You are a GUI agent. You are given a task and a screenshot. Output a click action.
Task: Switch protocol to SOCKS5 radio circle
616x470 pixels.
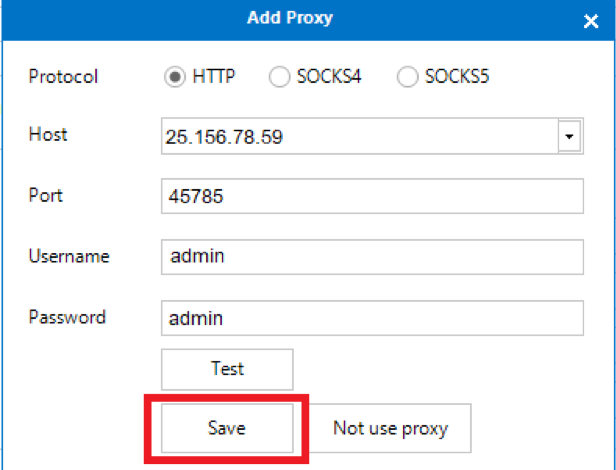click(x=407, y=77)
